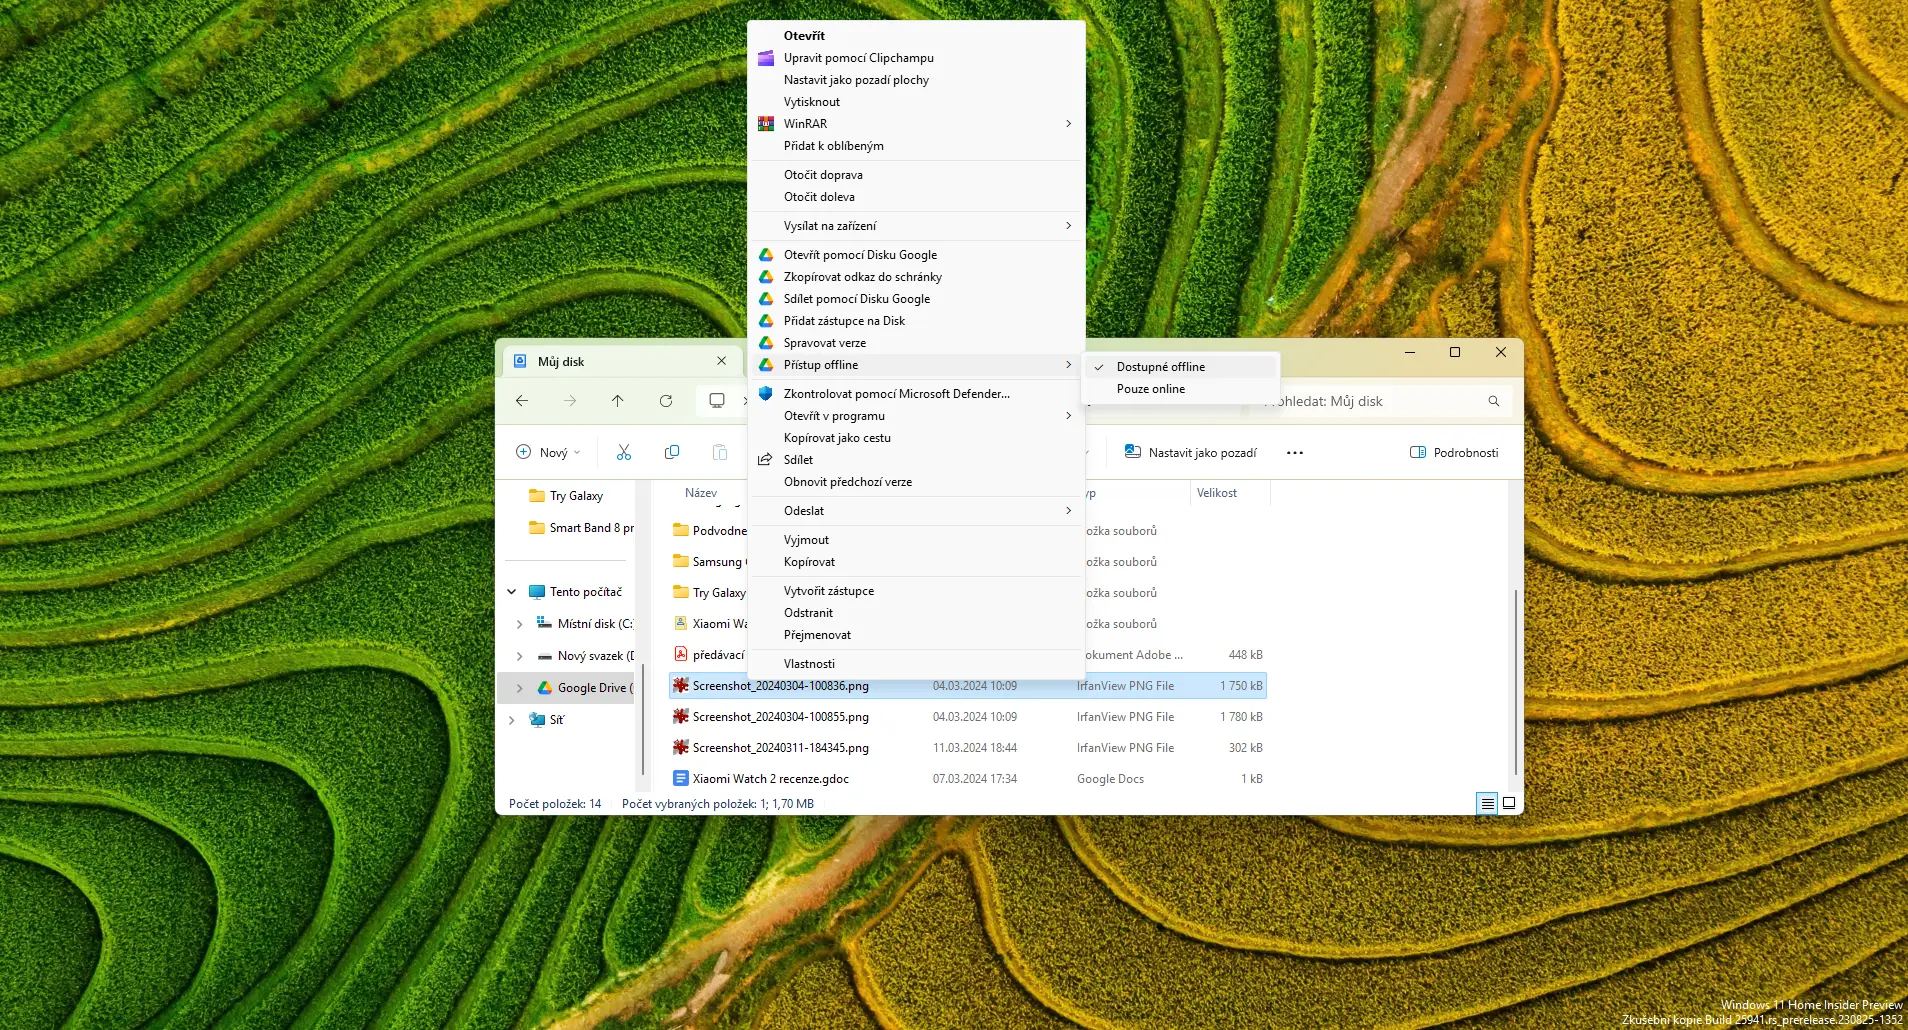Click the file list vertical scrollbar

[x=1516, y=682]
